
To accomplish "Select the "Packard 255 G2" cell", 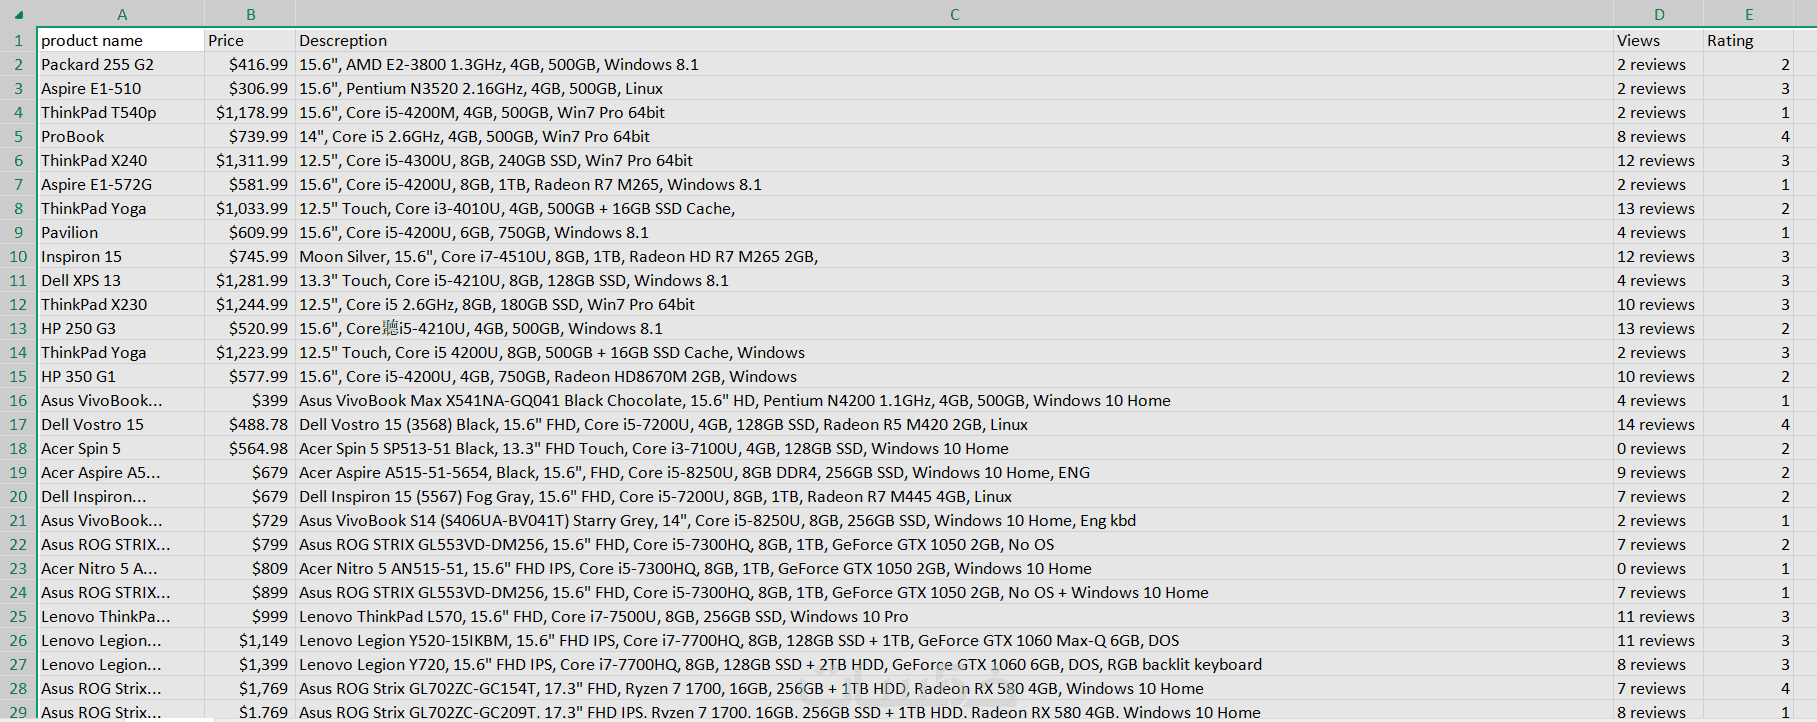I will point(121,64).
